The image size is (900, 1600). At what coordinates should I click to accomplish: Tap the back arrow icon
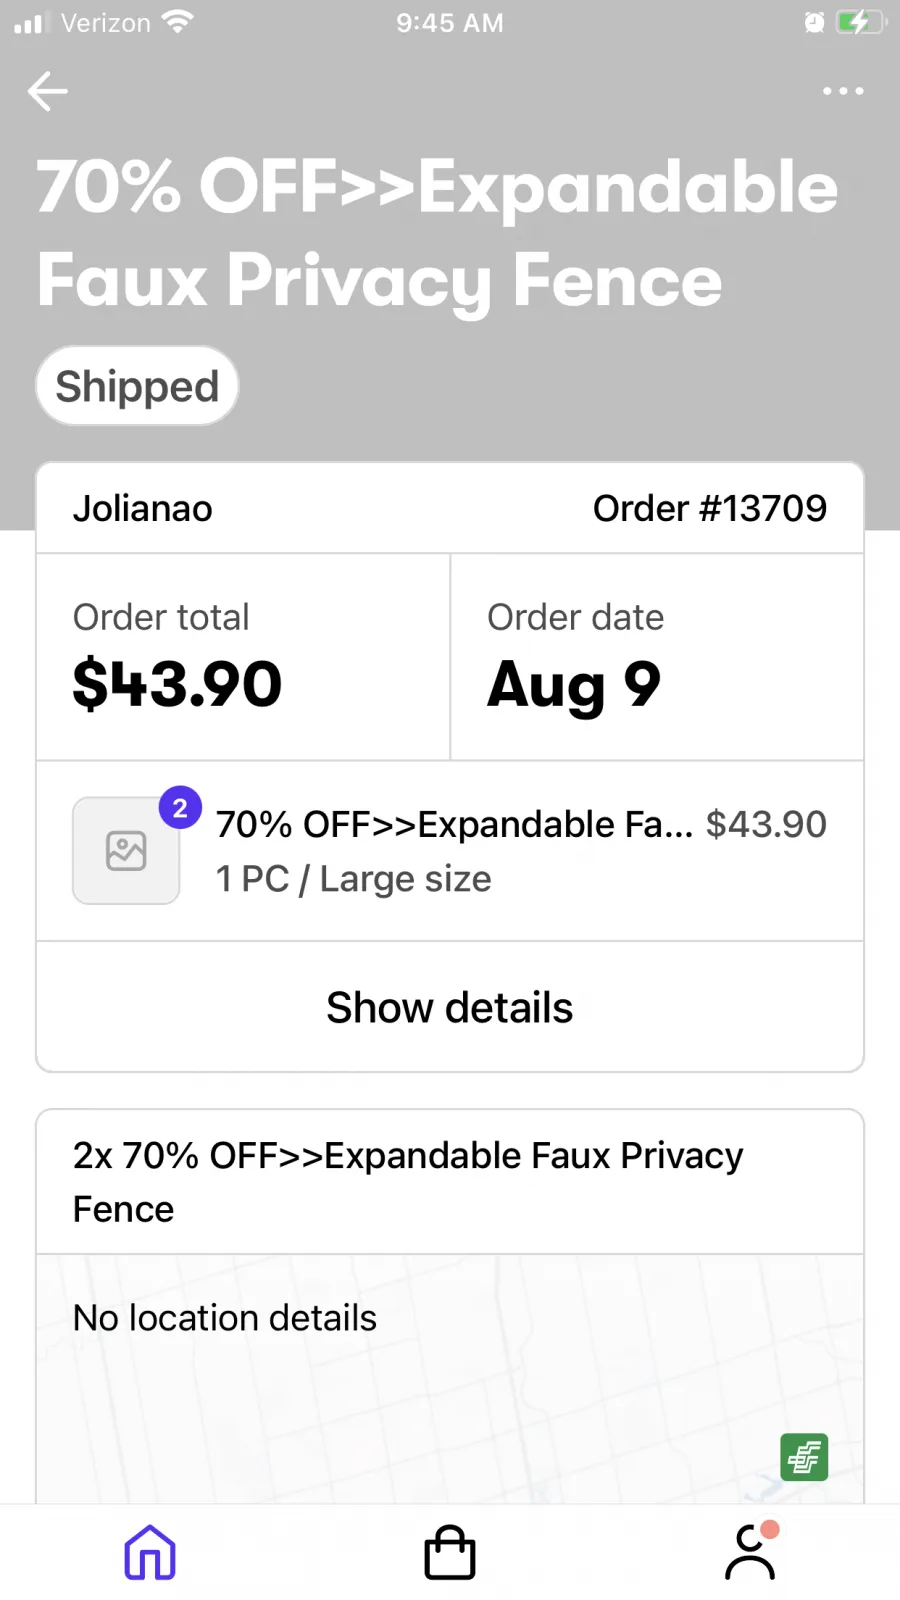47,91
